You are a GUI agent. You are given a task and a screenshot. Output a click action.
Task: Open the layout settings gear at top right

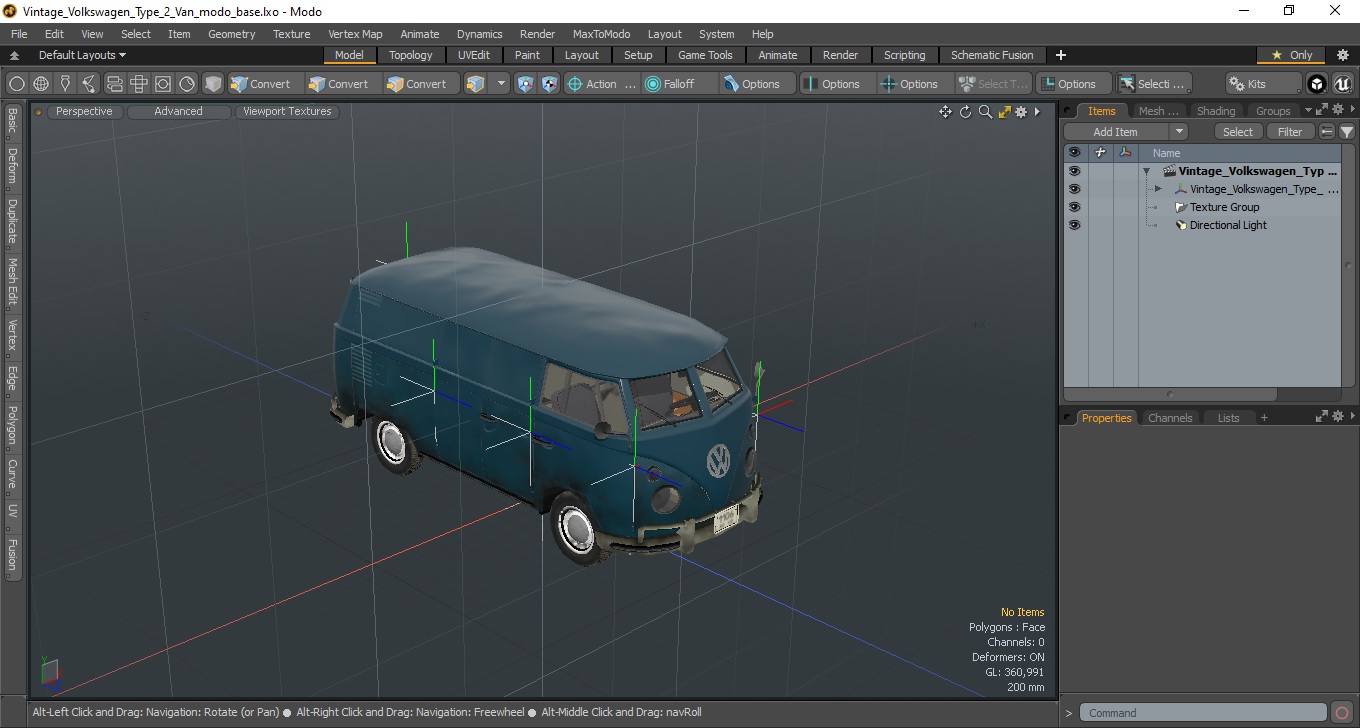coord(1343,55)
